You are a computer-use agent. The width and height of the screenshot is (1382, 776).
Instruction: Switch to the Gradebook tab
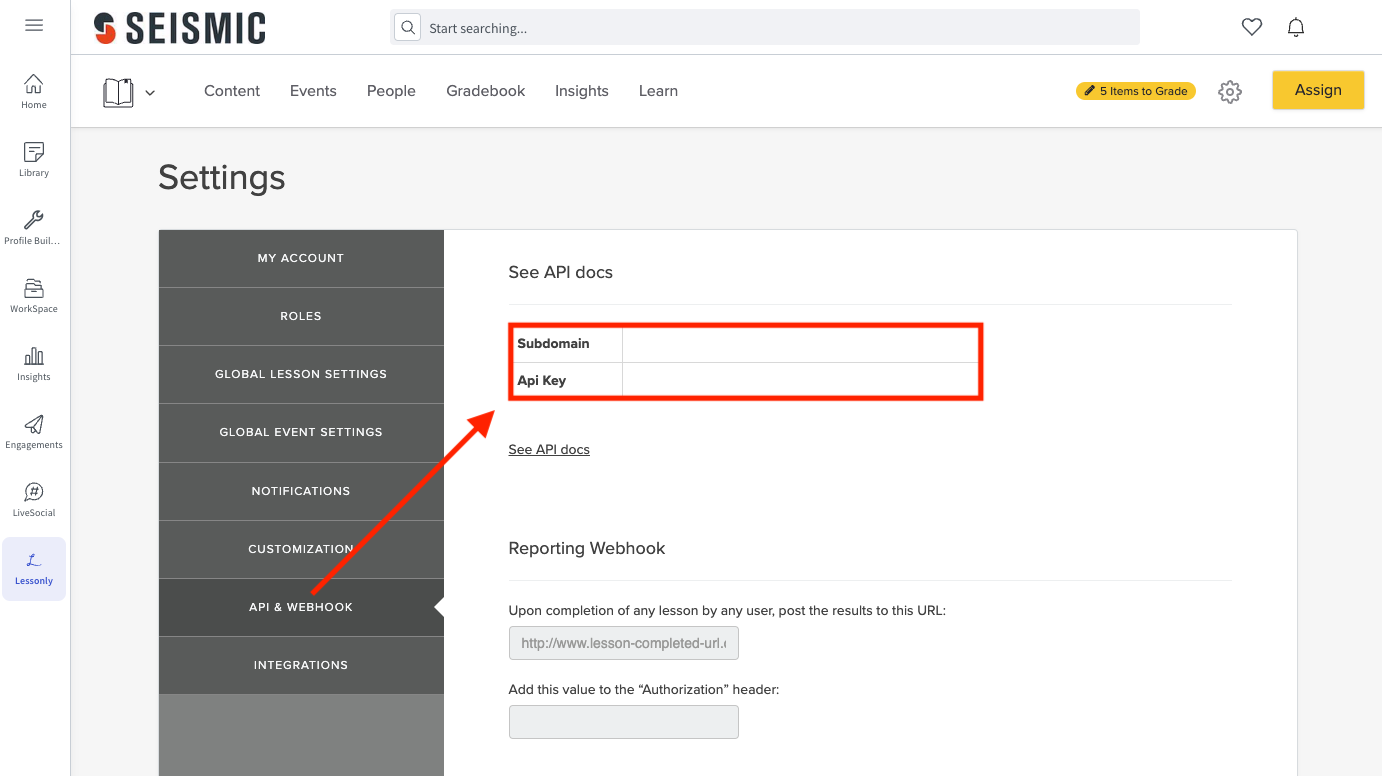tap(485, 91)
